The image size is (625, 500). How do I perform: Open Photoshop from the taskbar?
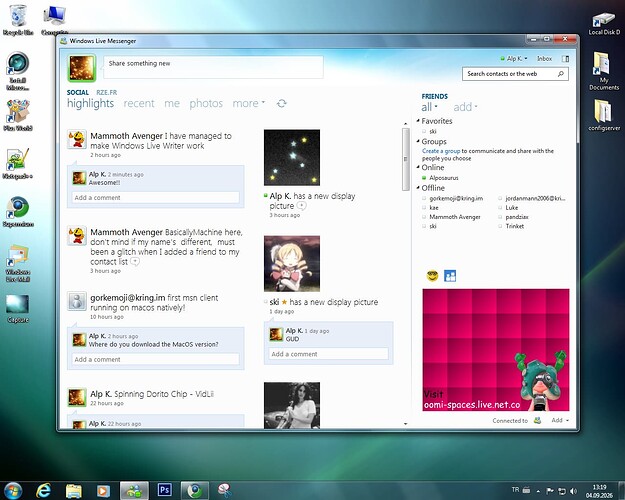pyautogui.click(x=164, y=490)
